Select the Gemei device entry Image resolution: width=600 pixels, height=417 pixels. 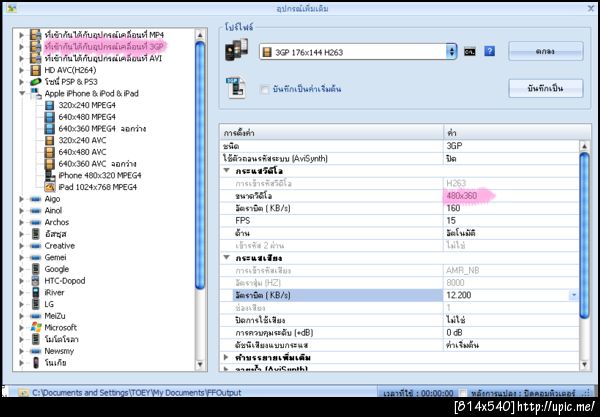(x=55, y=257)
